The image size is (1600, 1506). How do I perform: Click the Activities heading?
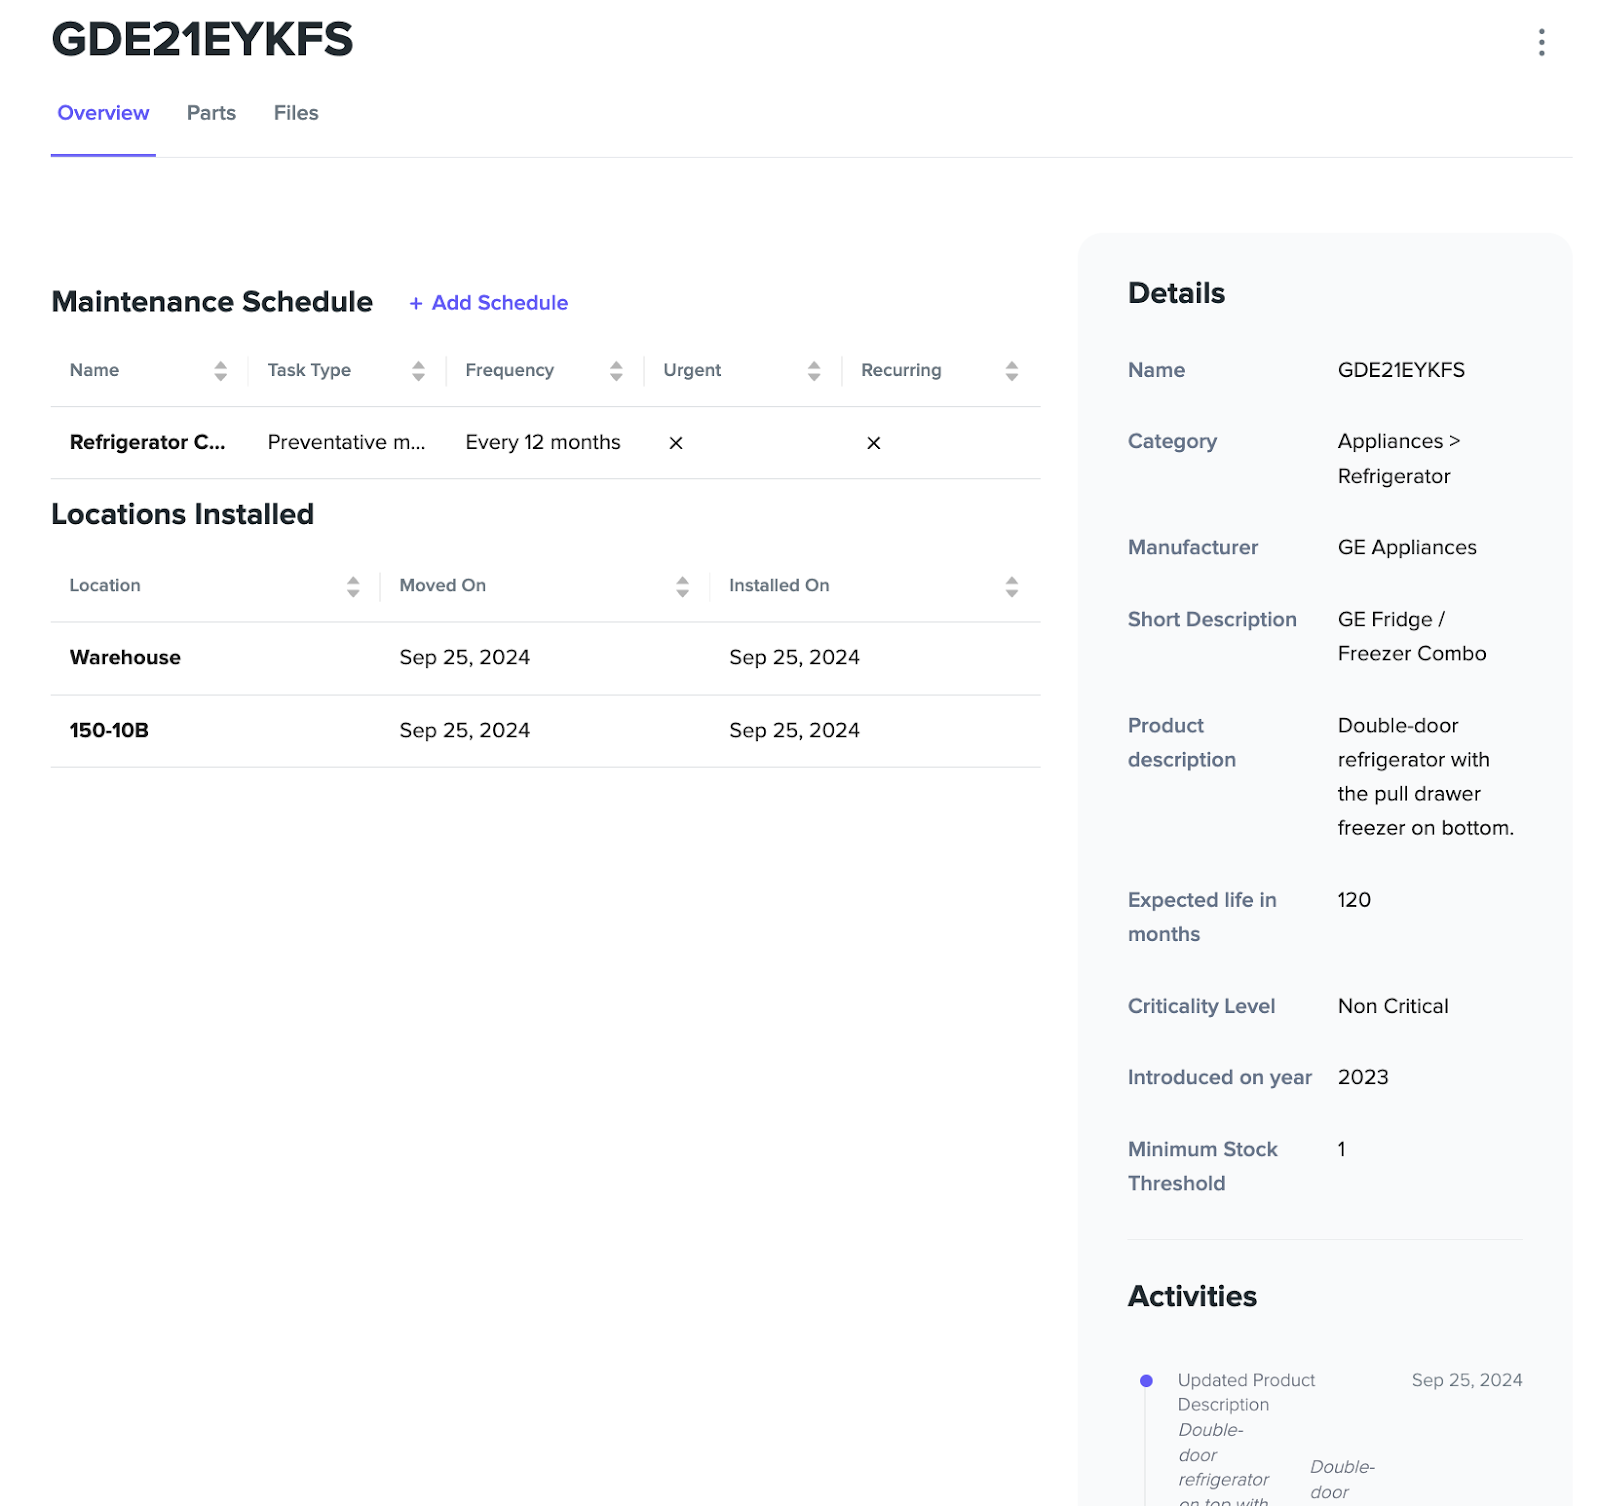[1192, 1296]
